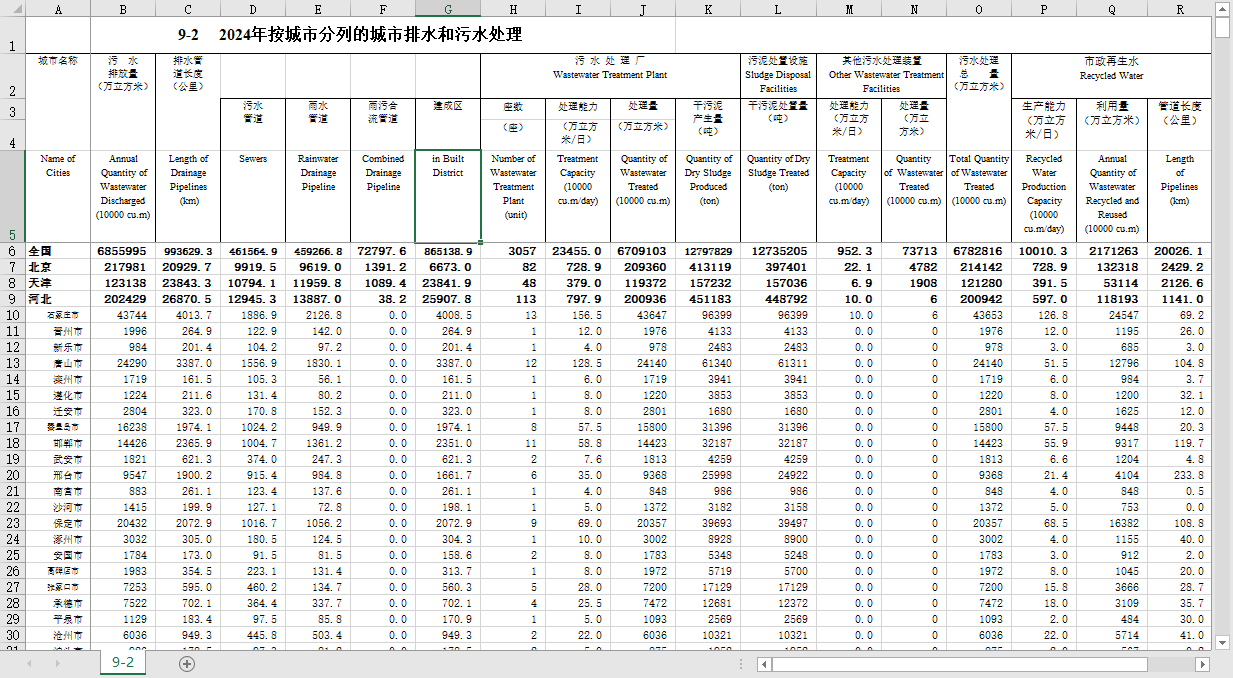Add a new sheet with plus icon
Viewport: 1233px width, 678px height.
tap(187, 664)
